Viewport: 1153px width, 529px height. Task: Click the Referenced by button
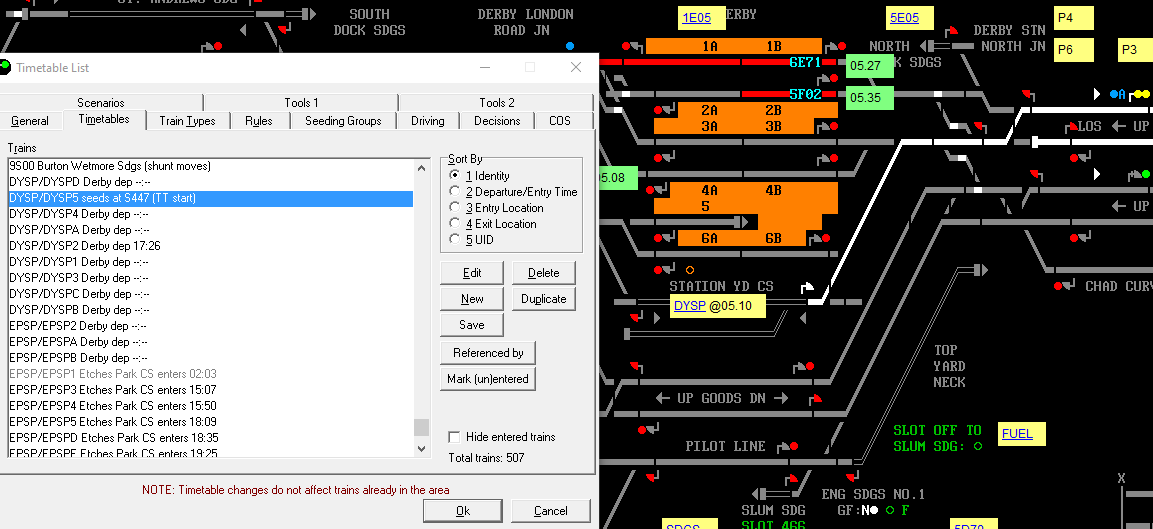488,353
